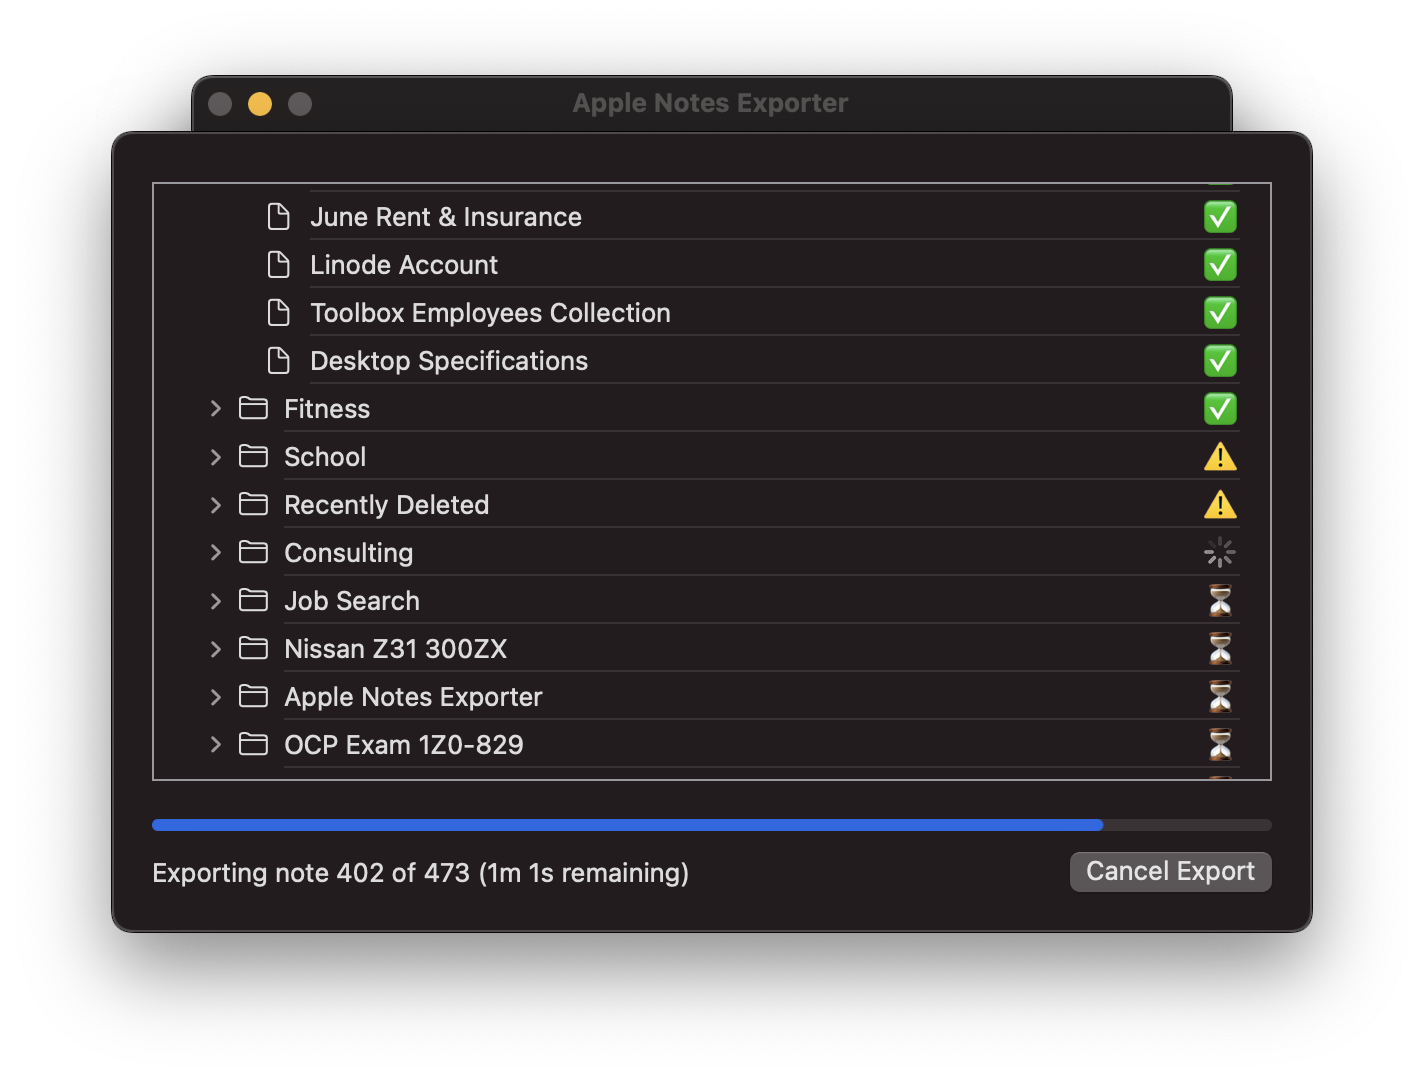Select the Toolbox Employees Collection title text

click(x=490, y=313)
